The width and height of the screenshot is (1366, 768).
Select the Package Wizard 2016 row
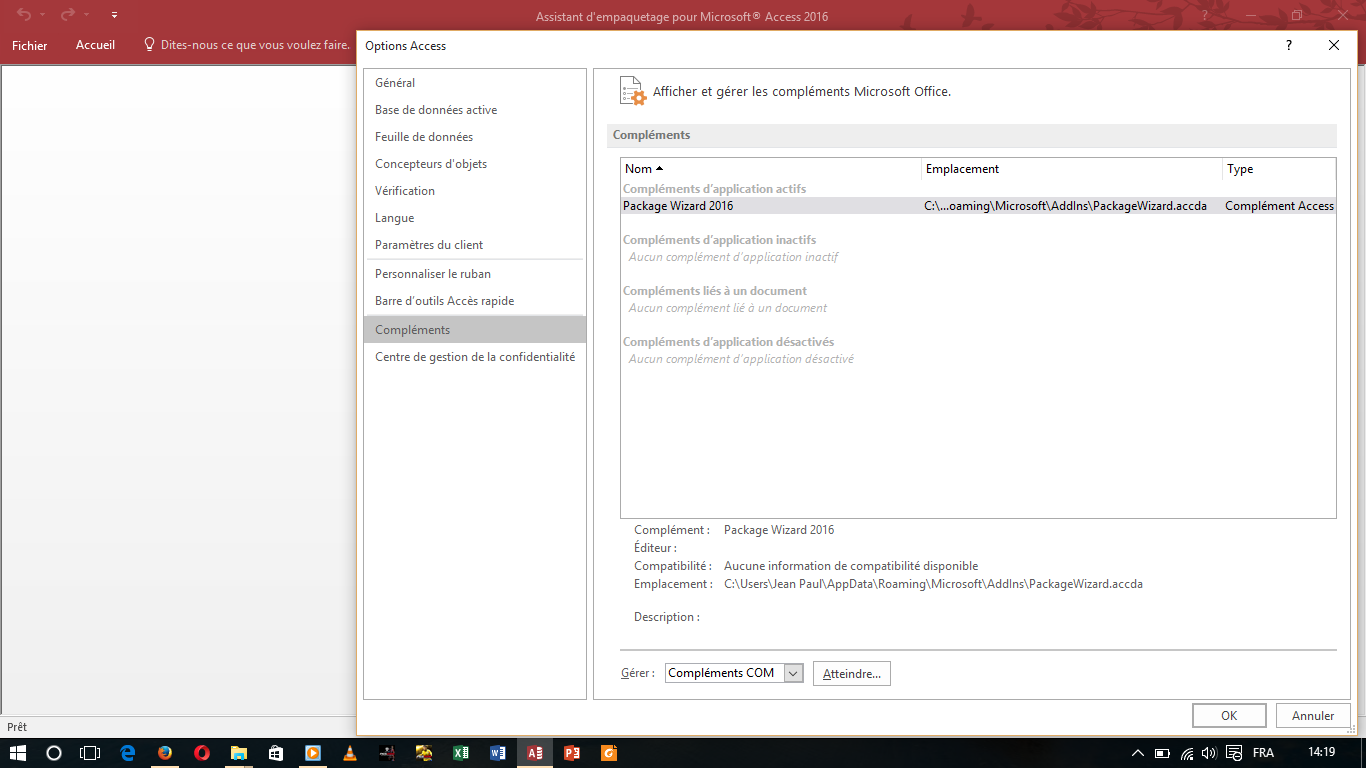click(x=978, y=206)
